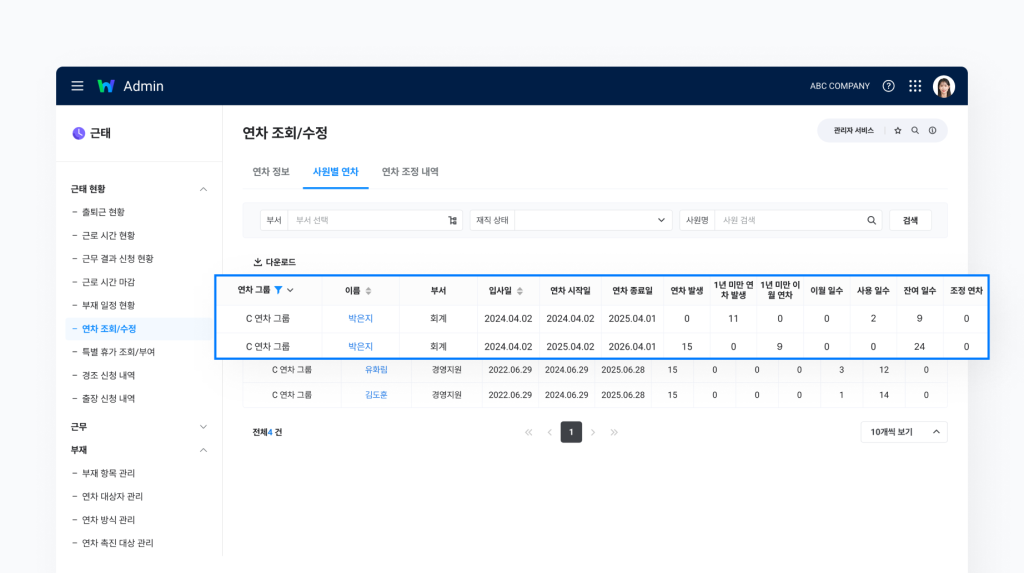The height and width of the screenshot is (573, 1024).
Task: Open 연차 방식 관리 in sidebar
Action: pos(108,520)
